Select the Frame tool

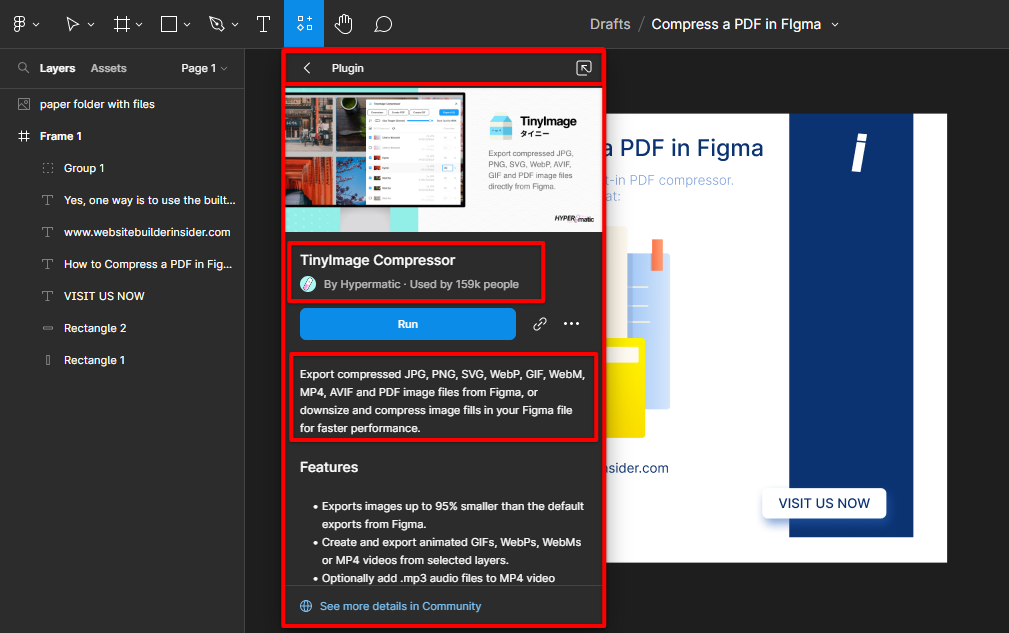(x=122, y=23)
